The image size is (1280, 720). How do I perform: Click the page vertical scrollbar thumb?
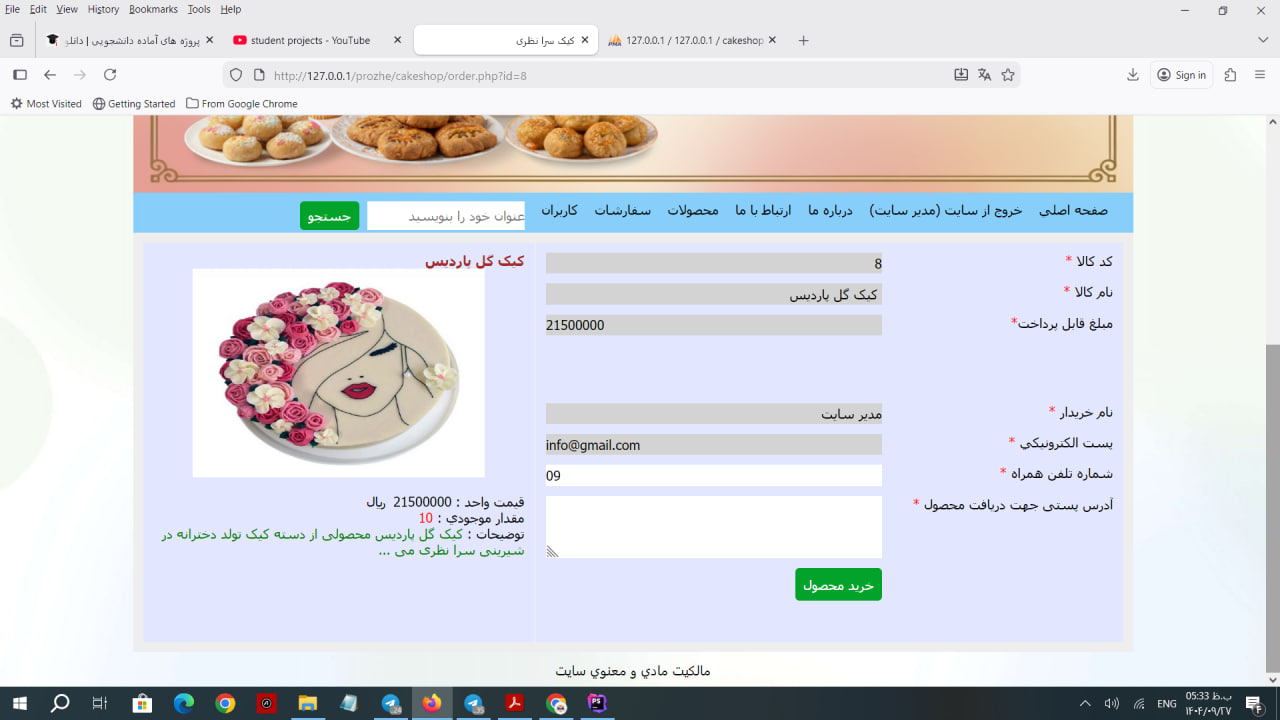[1272, 508]
